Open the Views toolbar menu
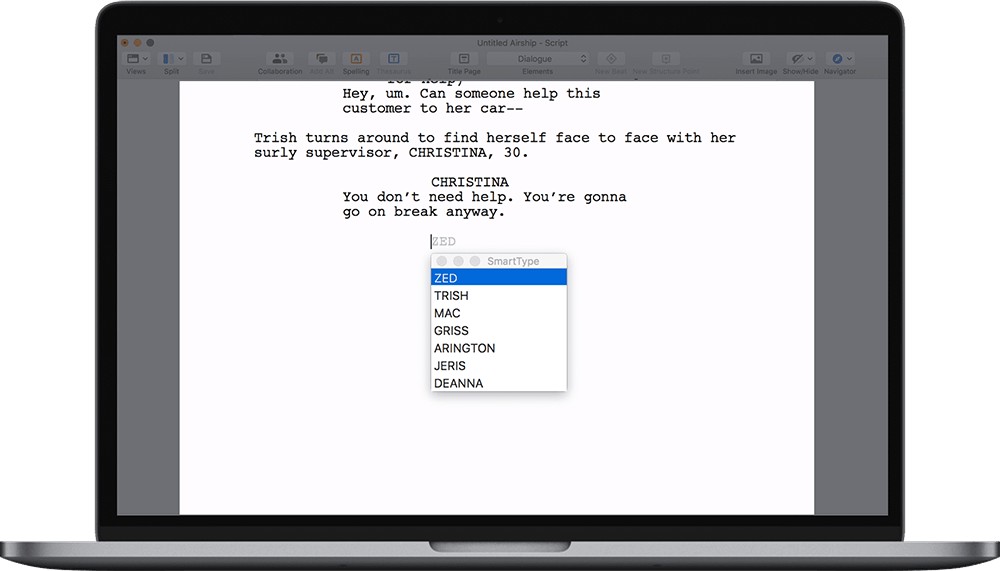Screen dimensions: 1000x571 pos(136,59)
